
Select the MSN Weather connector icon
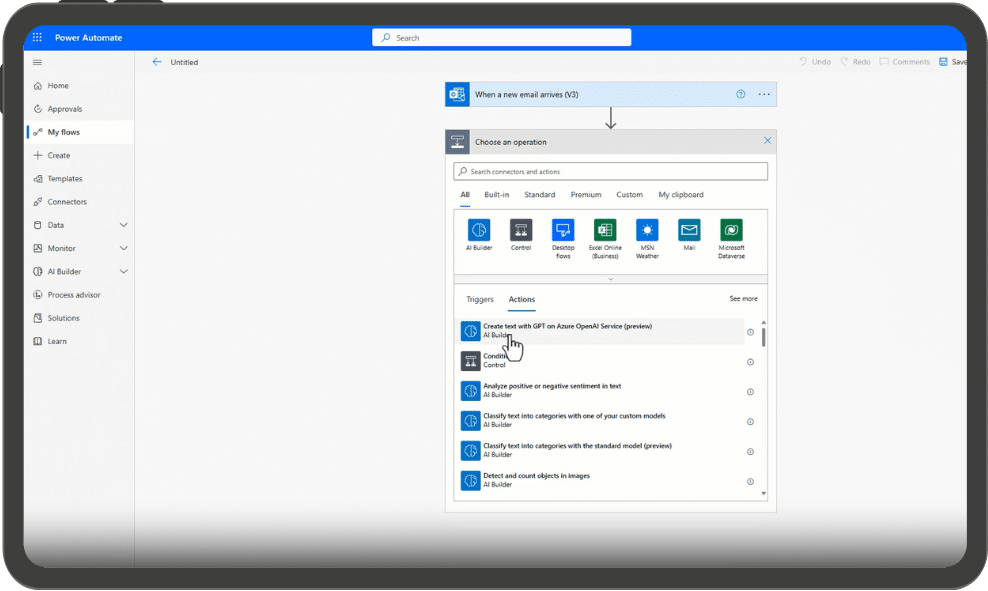(647, 230)
